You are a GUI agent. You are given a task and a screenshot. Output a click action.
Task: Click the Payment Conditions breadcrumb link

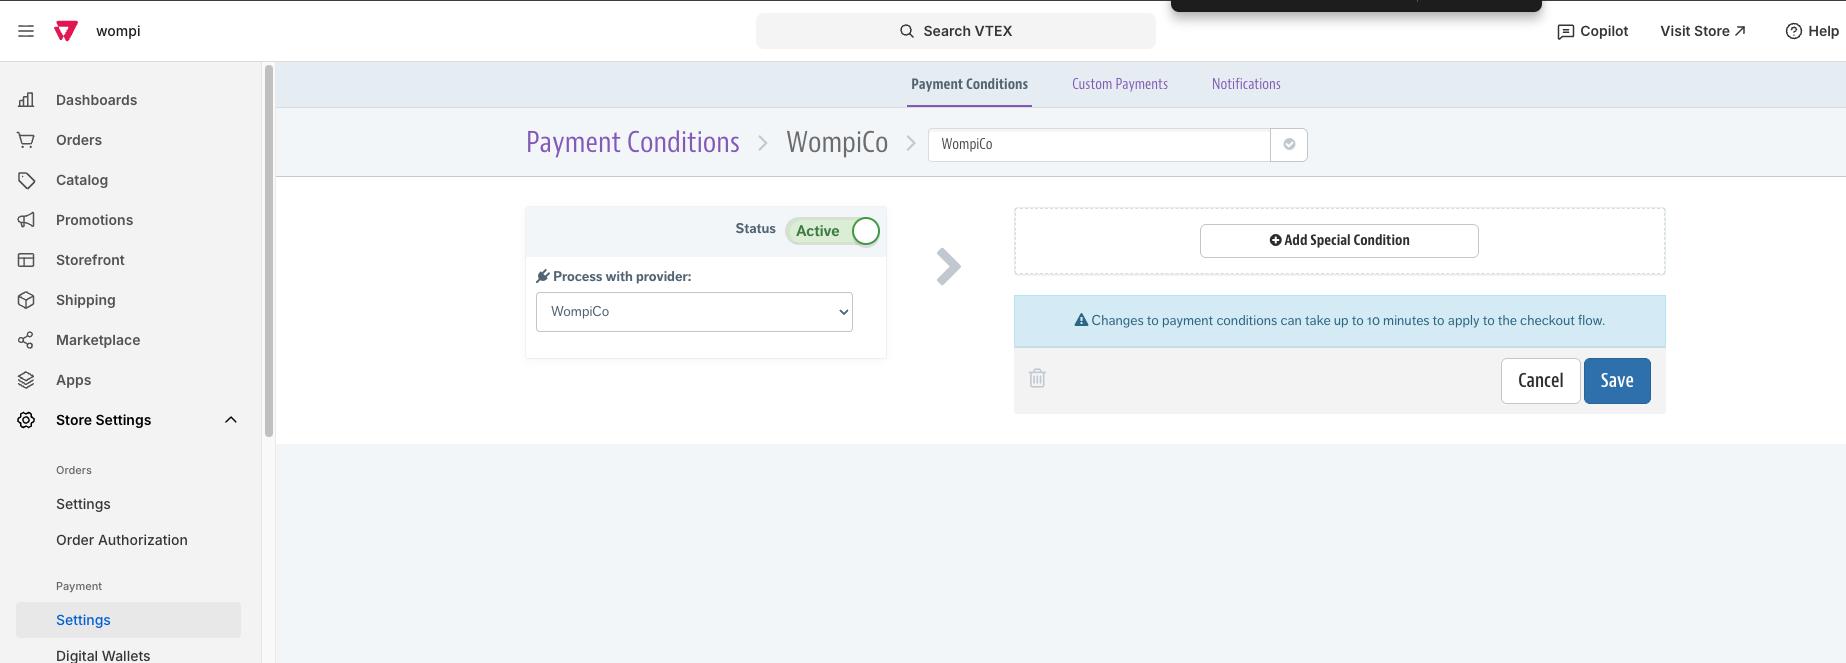[x=633, y=143]
